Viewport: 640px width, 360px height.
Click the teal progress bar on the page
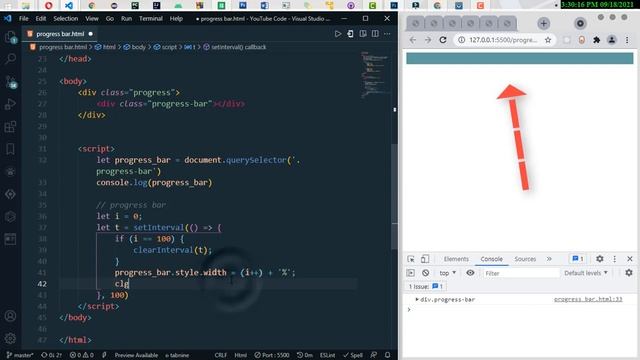tap(520, 58)
